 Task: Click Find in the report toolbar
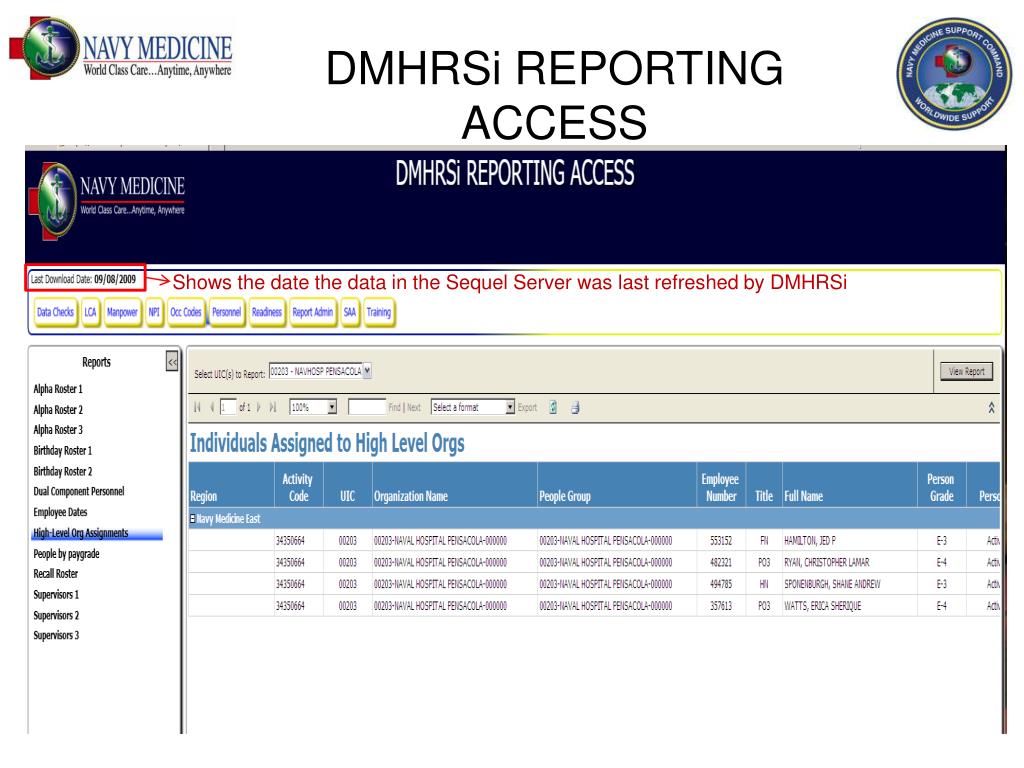point(394,408)
